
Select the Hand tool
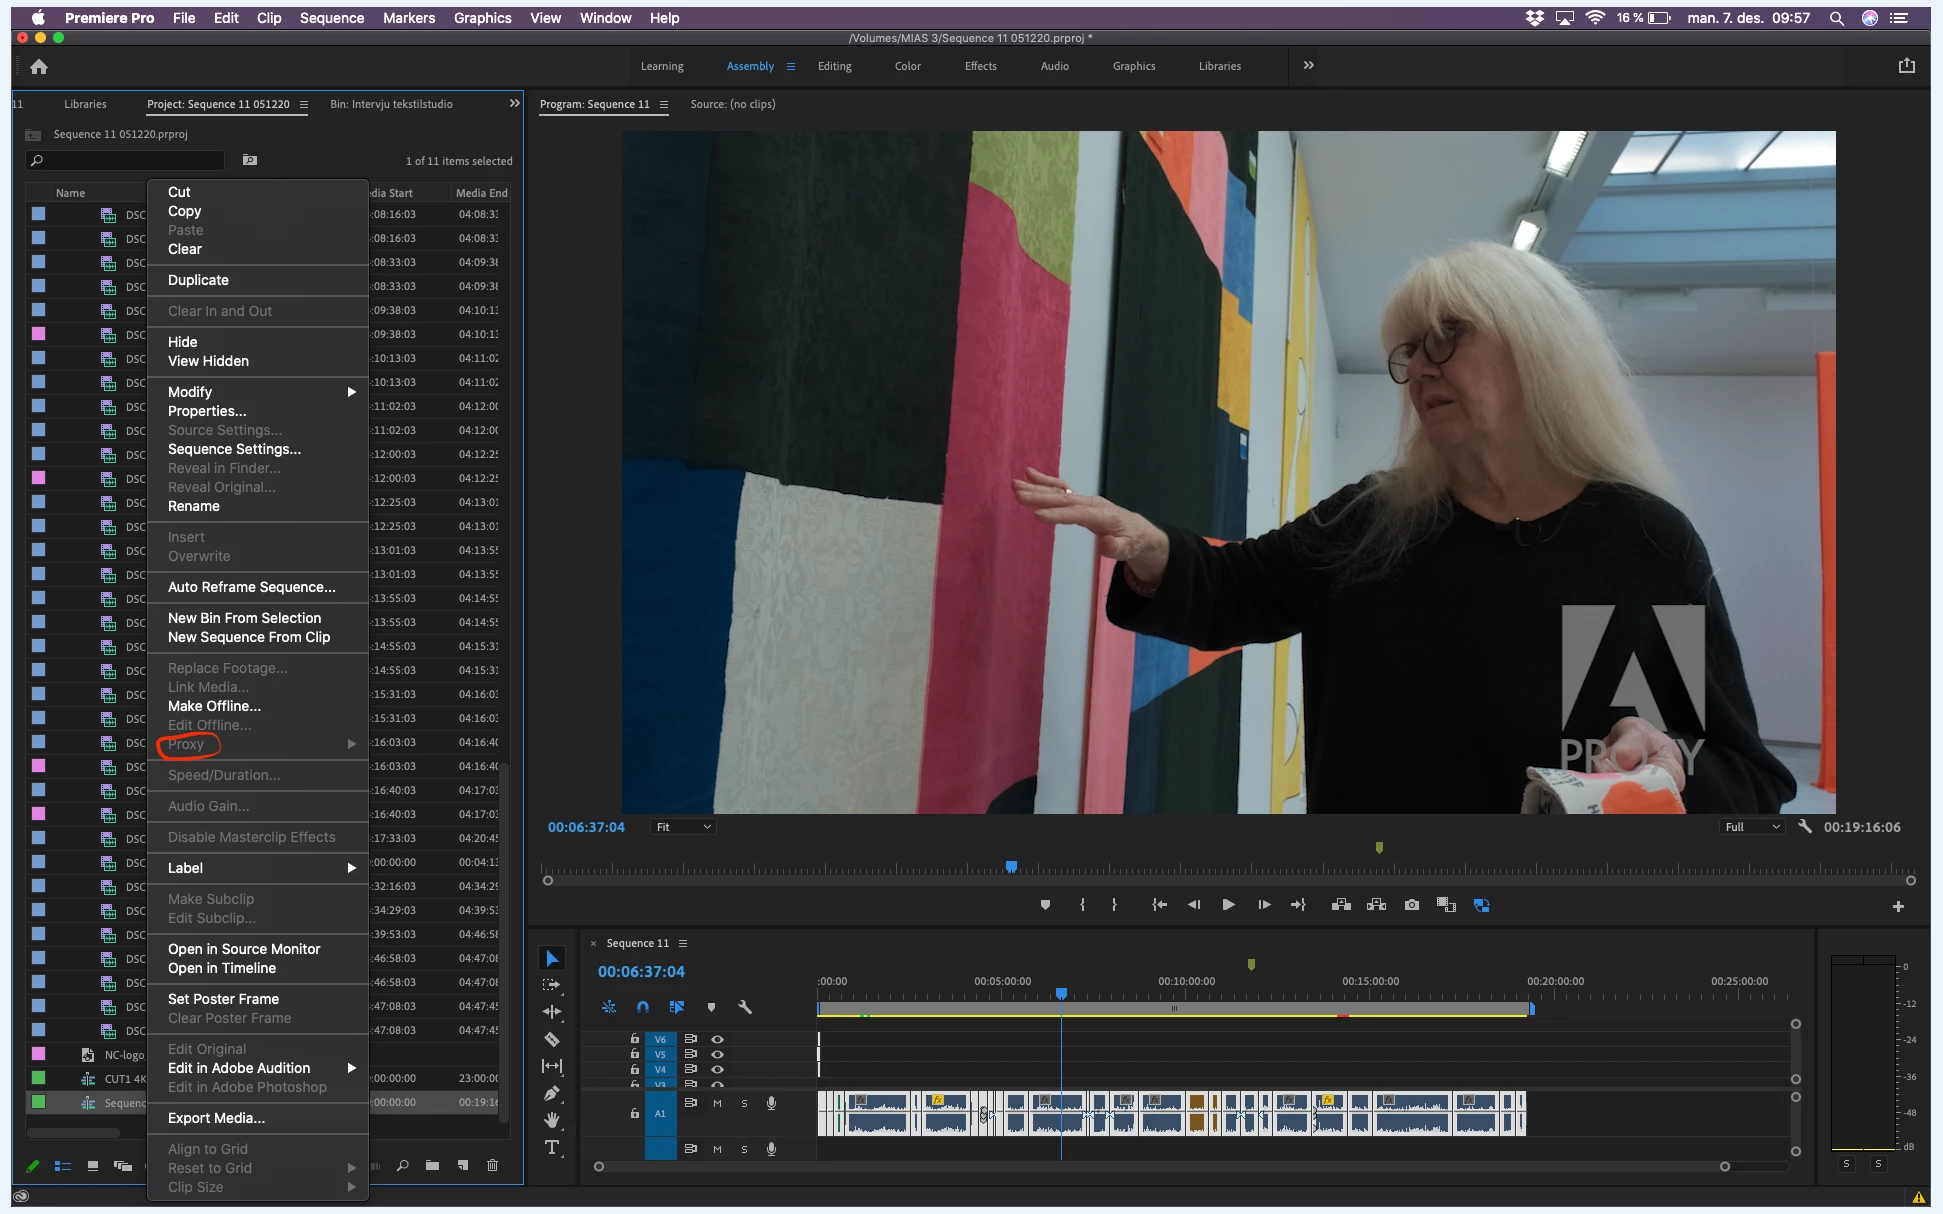click(551, 1120)
